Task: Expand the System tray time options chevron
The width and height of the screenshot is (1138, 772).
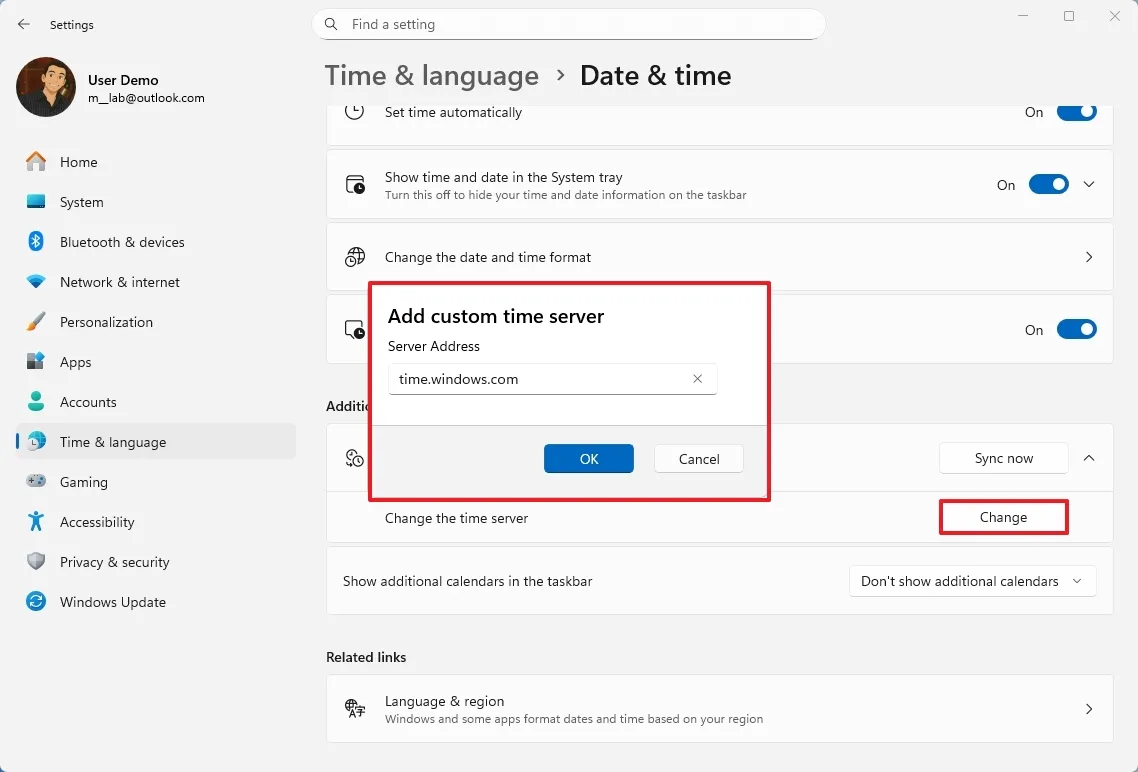Action: coord(1089,185)
